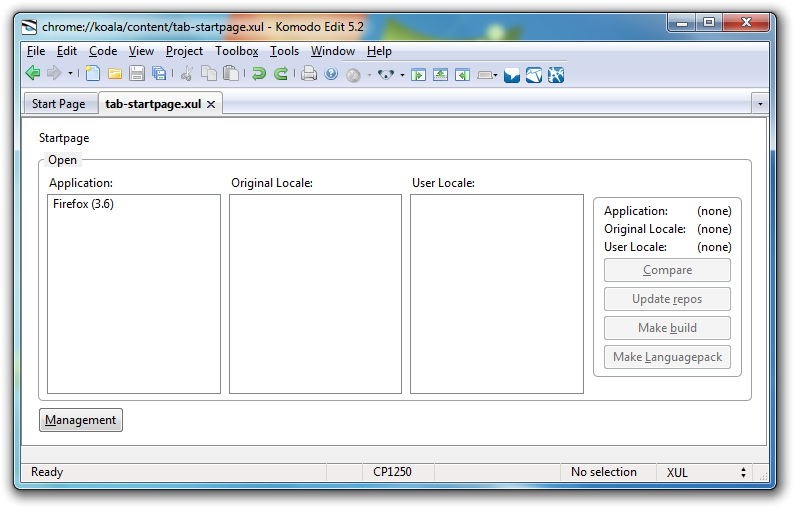Screen dimensions: 794x509
Task: Click the Make build button
Action: point(667,328)
